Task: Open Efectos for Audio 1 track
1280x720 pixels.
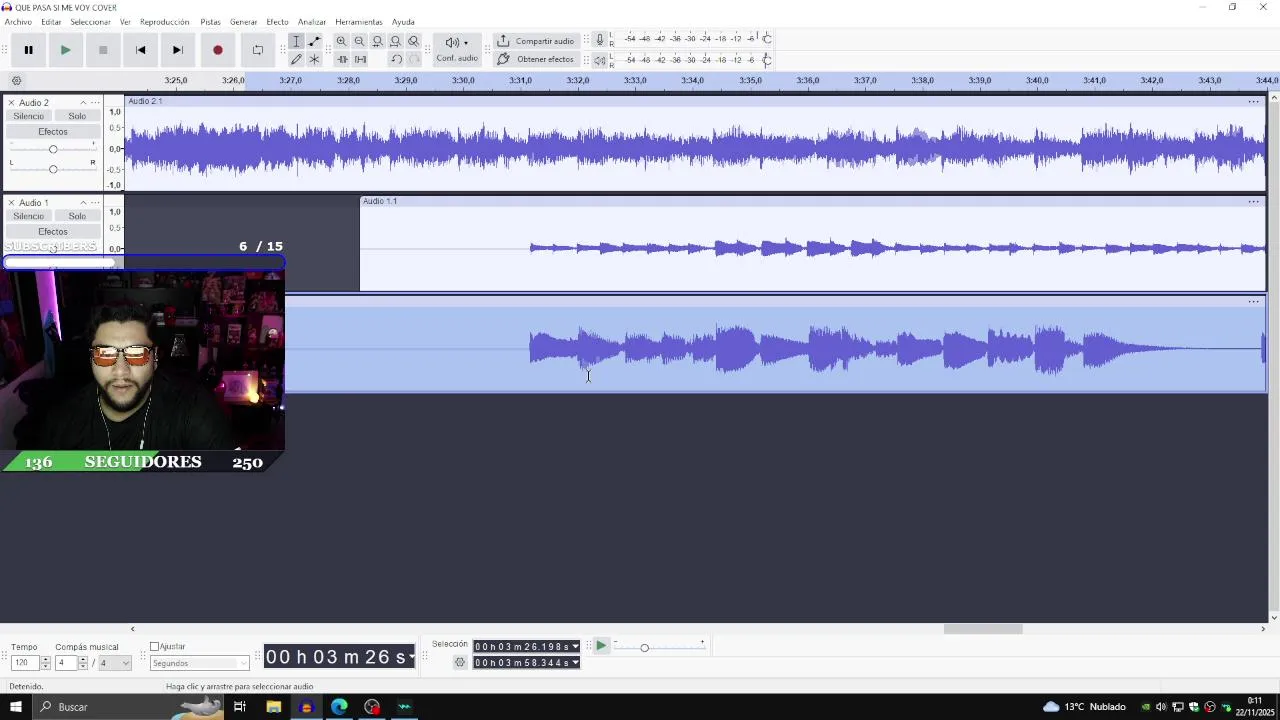Action: click(53, 232)
